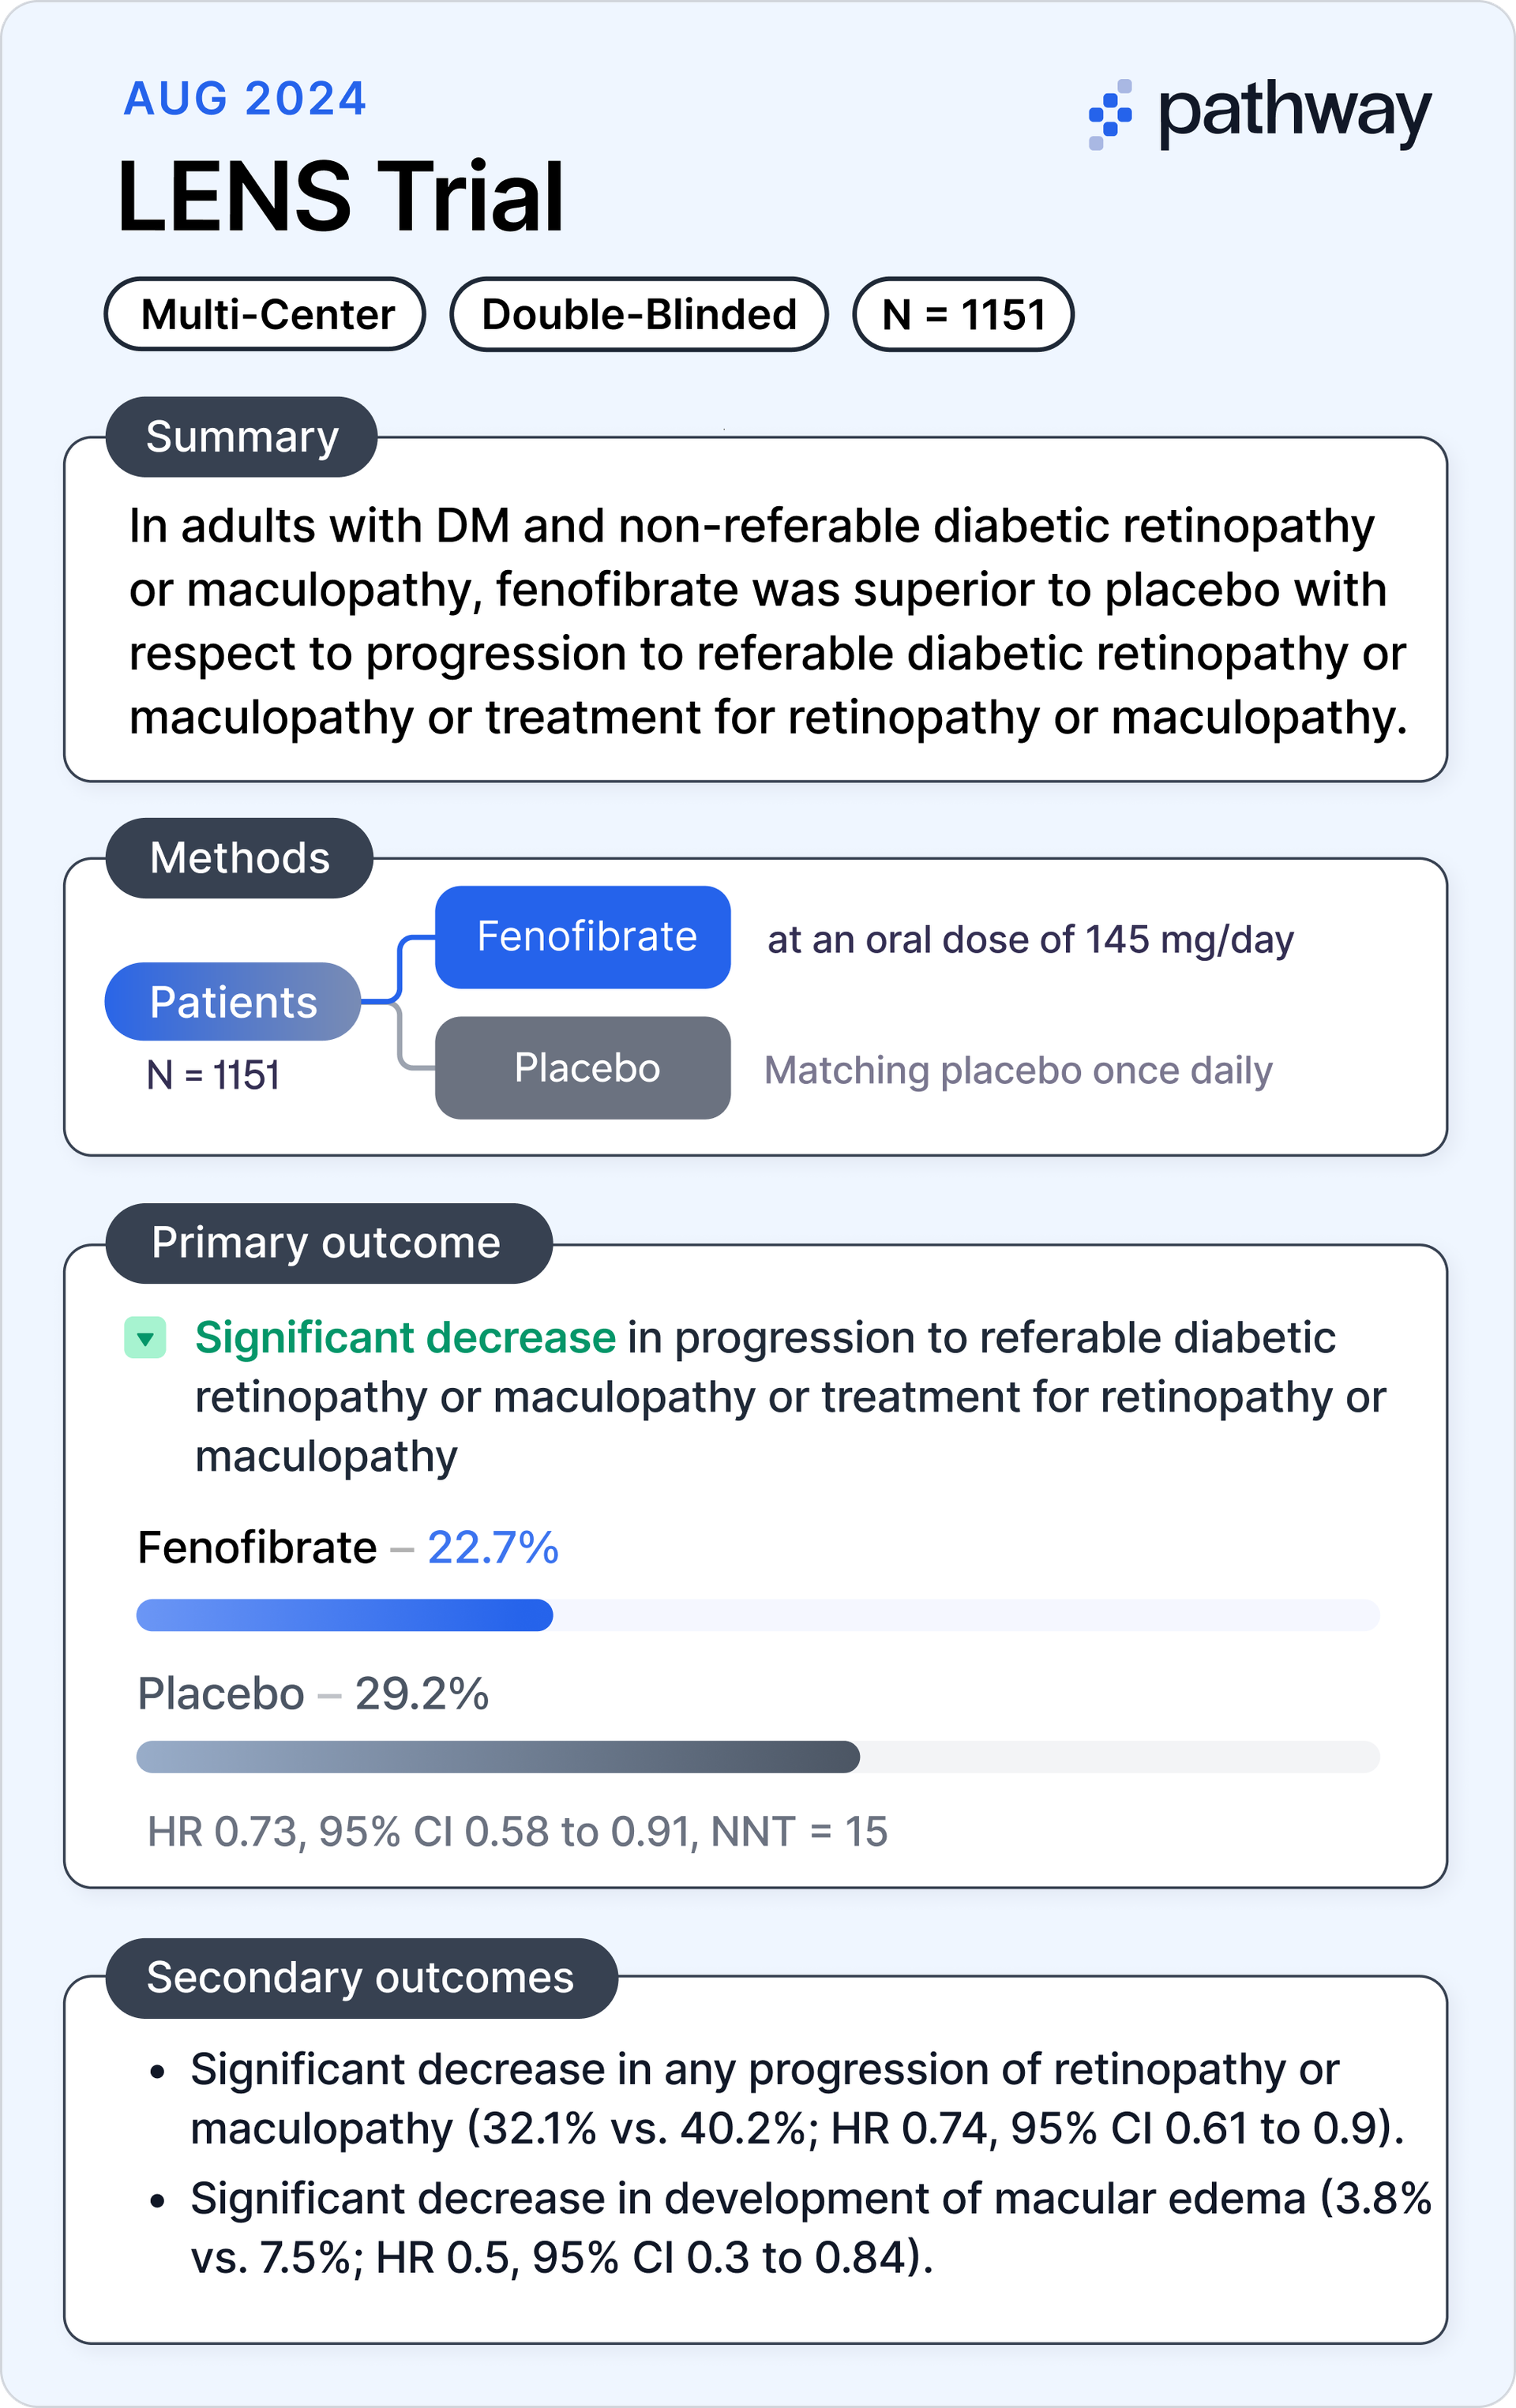
Task: Click the Primary outcome section label
Action: (x=328, y=1243)
